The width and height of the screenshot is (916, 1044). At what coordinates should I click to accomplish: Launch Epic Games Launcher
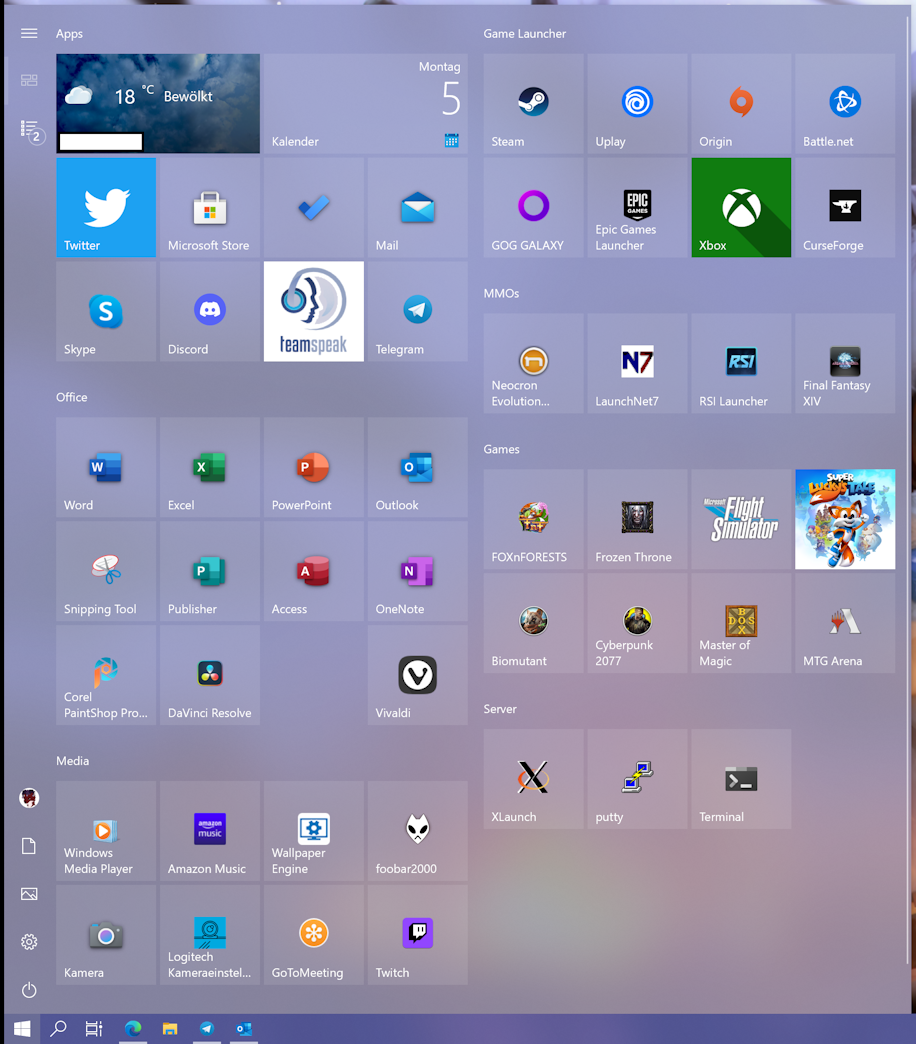(x=637, y=207)
